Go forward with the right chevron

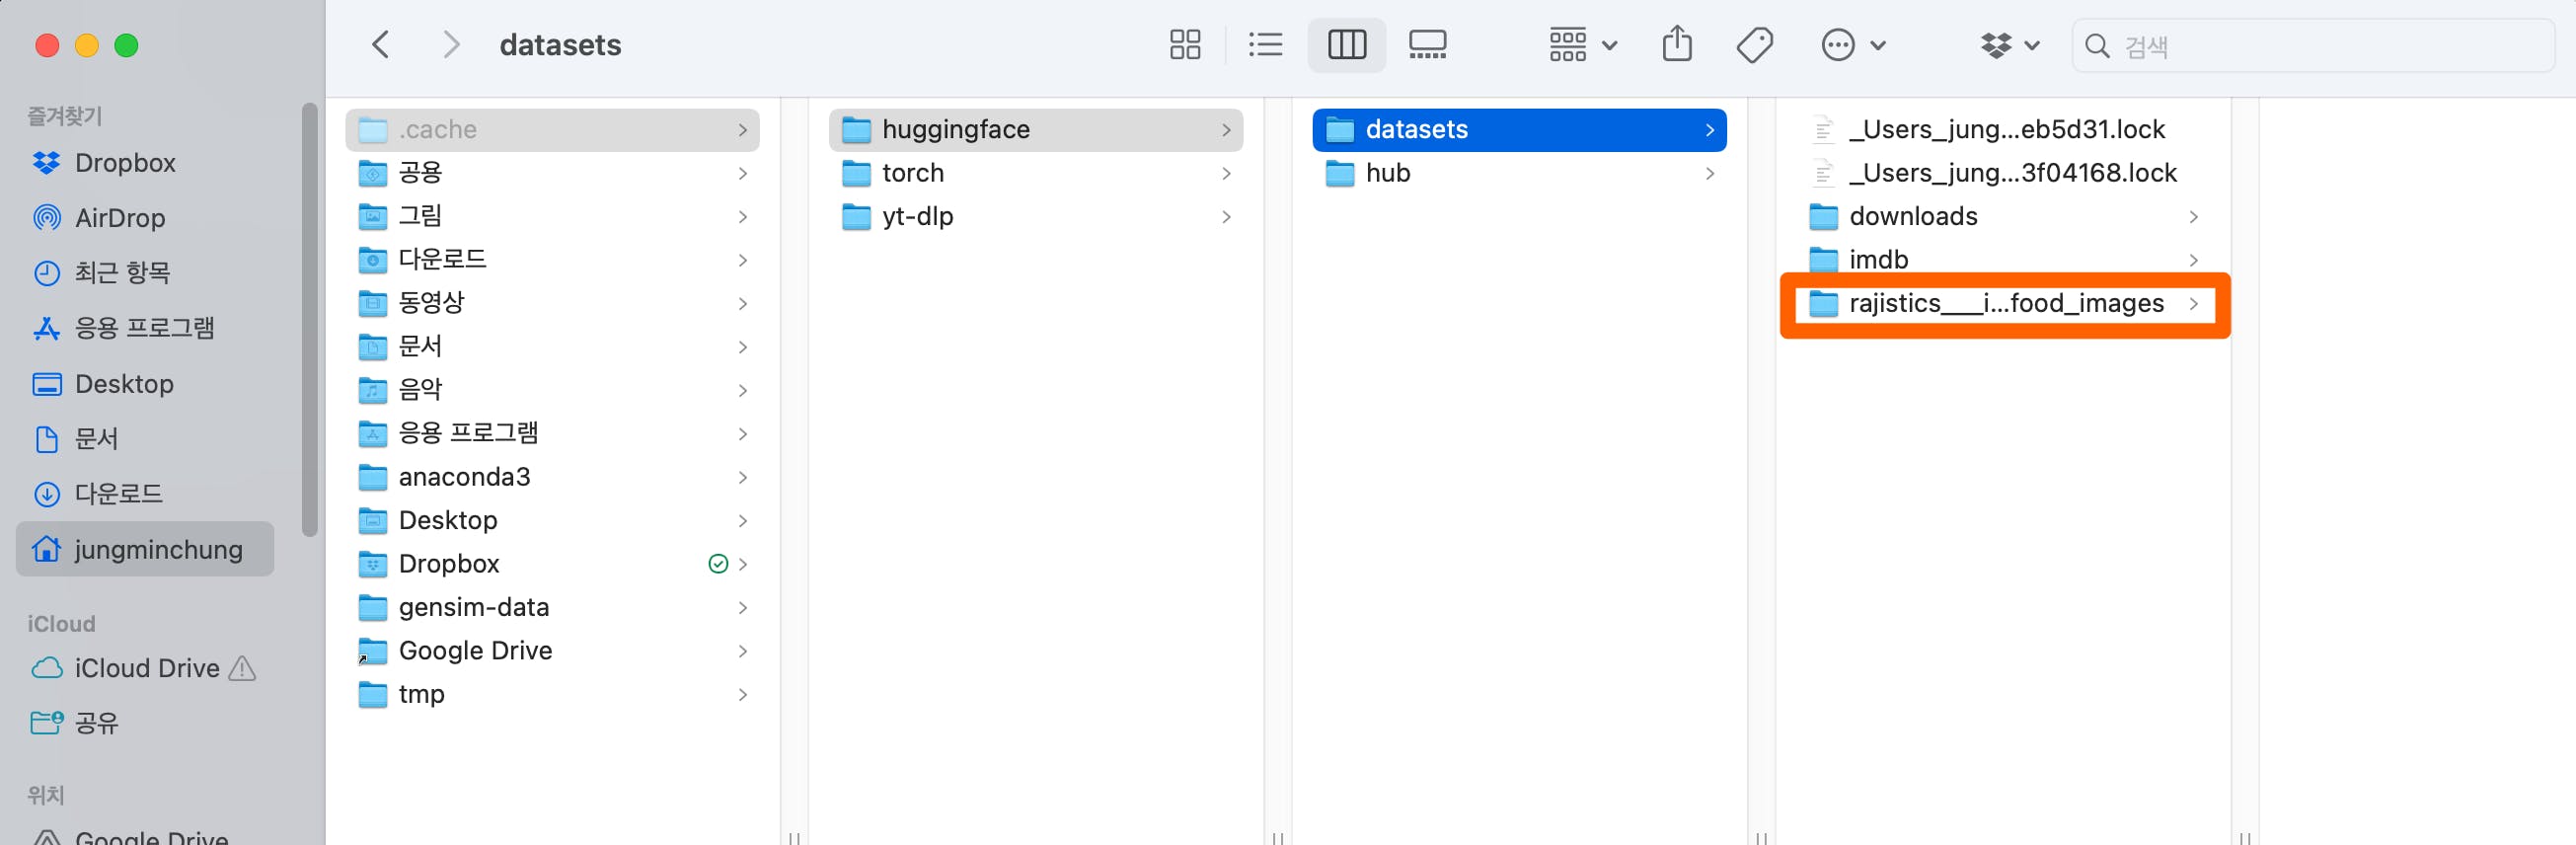click(451, 45)
